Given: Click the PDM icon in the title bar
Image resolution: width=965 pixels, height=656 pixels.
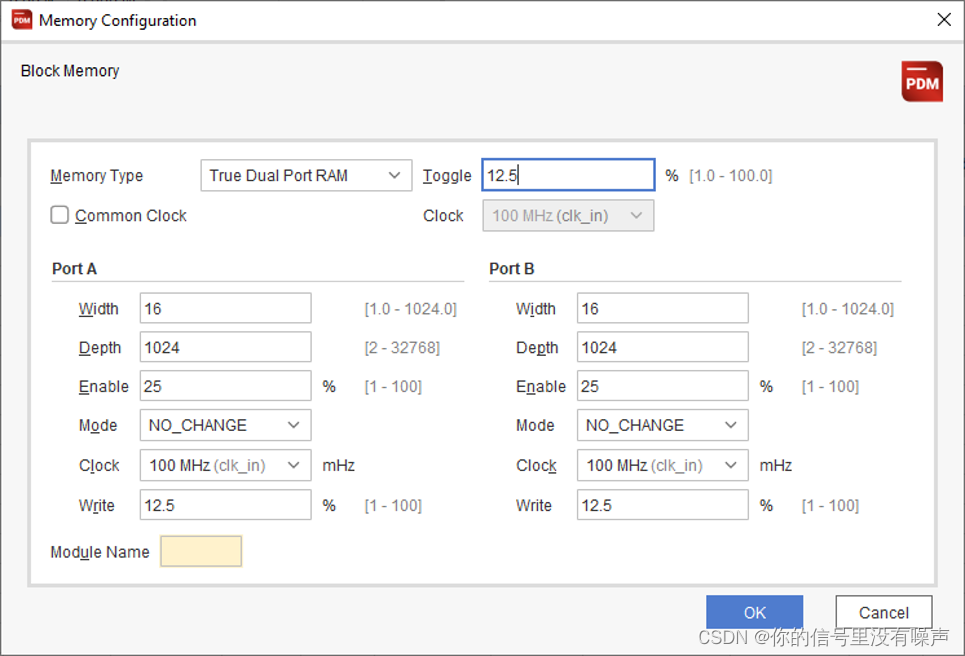Looking at the screenshot, I should 20,19.
